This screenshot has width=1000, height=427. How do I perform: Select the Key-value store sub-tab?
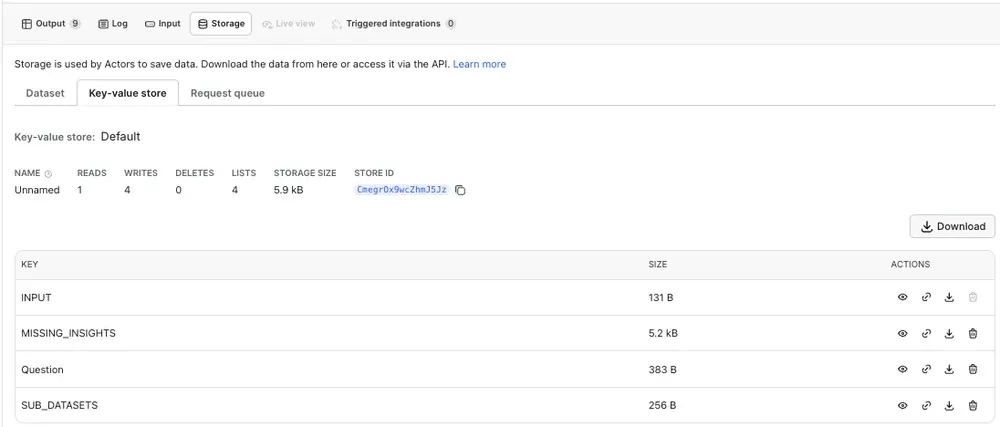[x=128, y=93]
